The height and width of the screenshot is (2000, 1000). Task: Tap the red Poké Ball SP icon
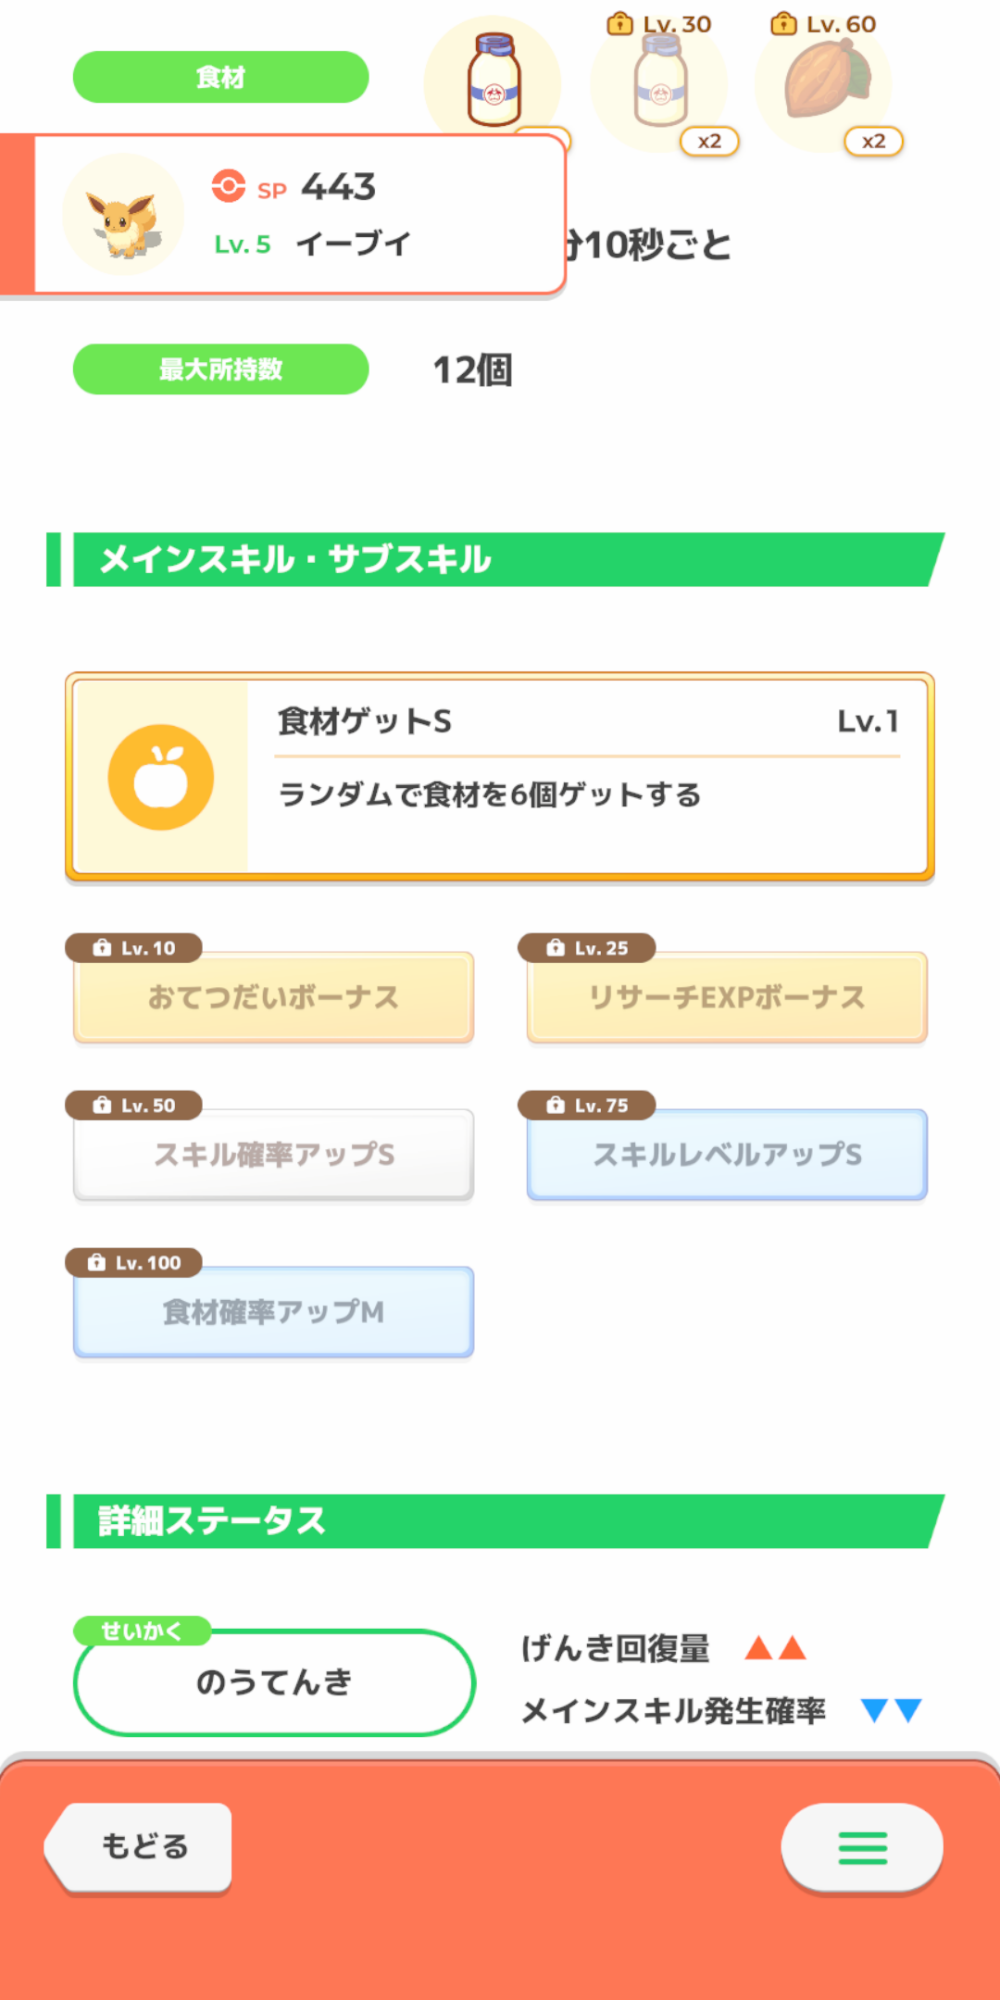(x=228, y=186)
